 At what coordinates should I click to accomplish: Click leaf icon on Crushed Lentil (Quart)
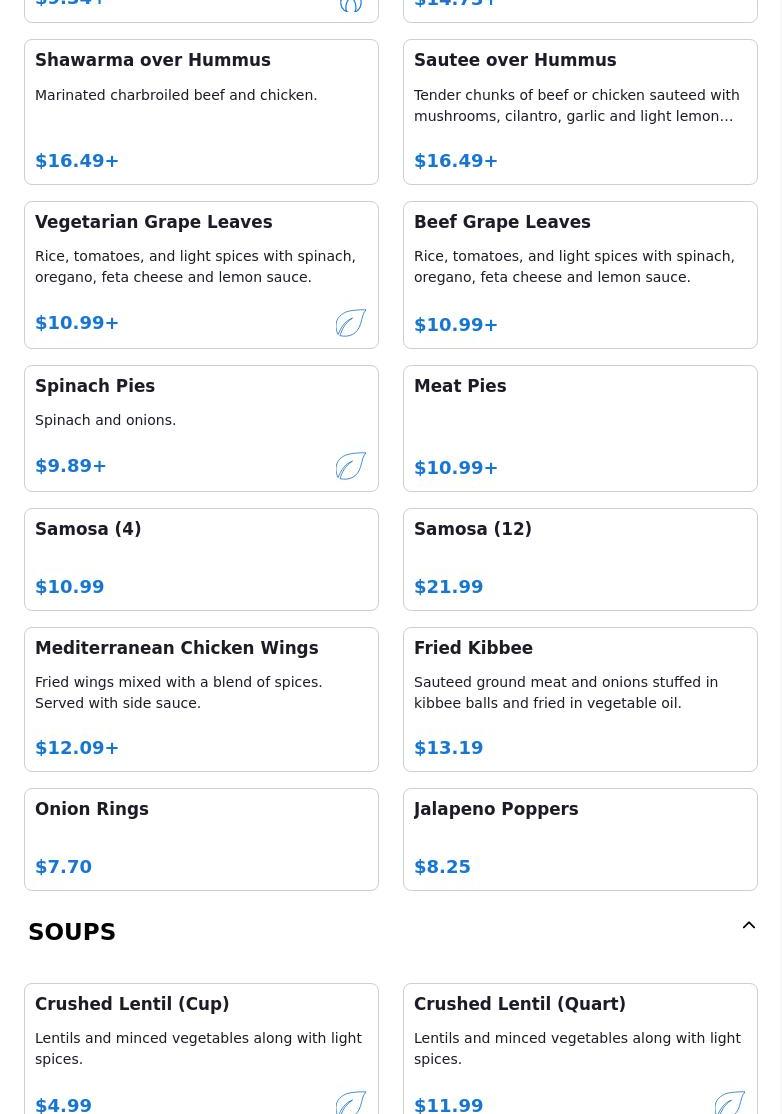pyautogui.click(x=729, y=1103)
